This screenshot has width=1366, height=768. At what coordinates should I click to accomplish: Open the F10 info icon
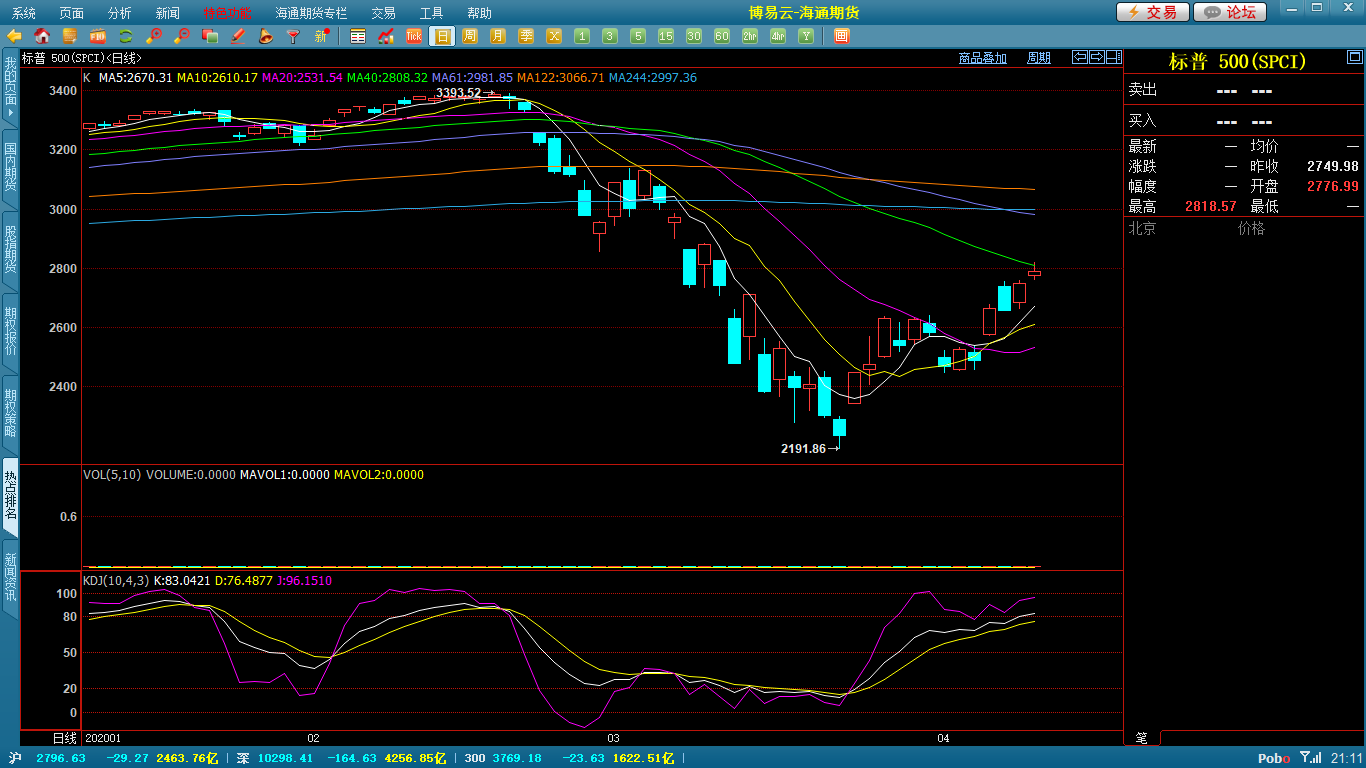pos(98,36)
